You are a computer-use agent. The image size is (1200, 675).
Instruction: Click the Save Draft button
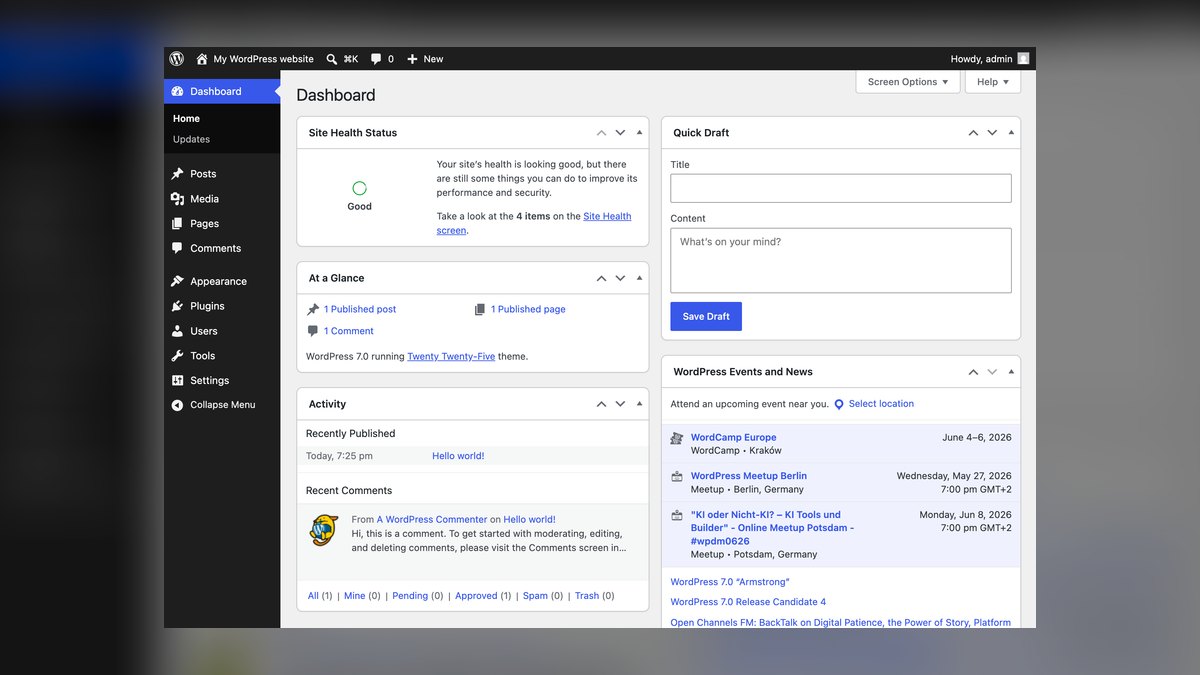click(706, 316)
